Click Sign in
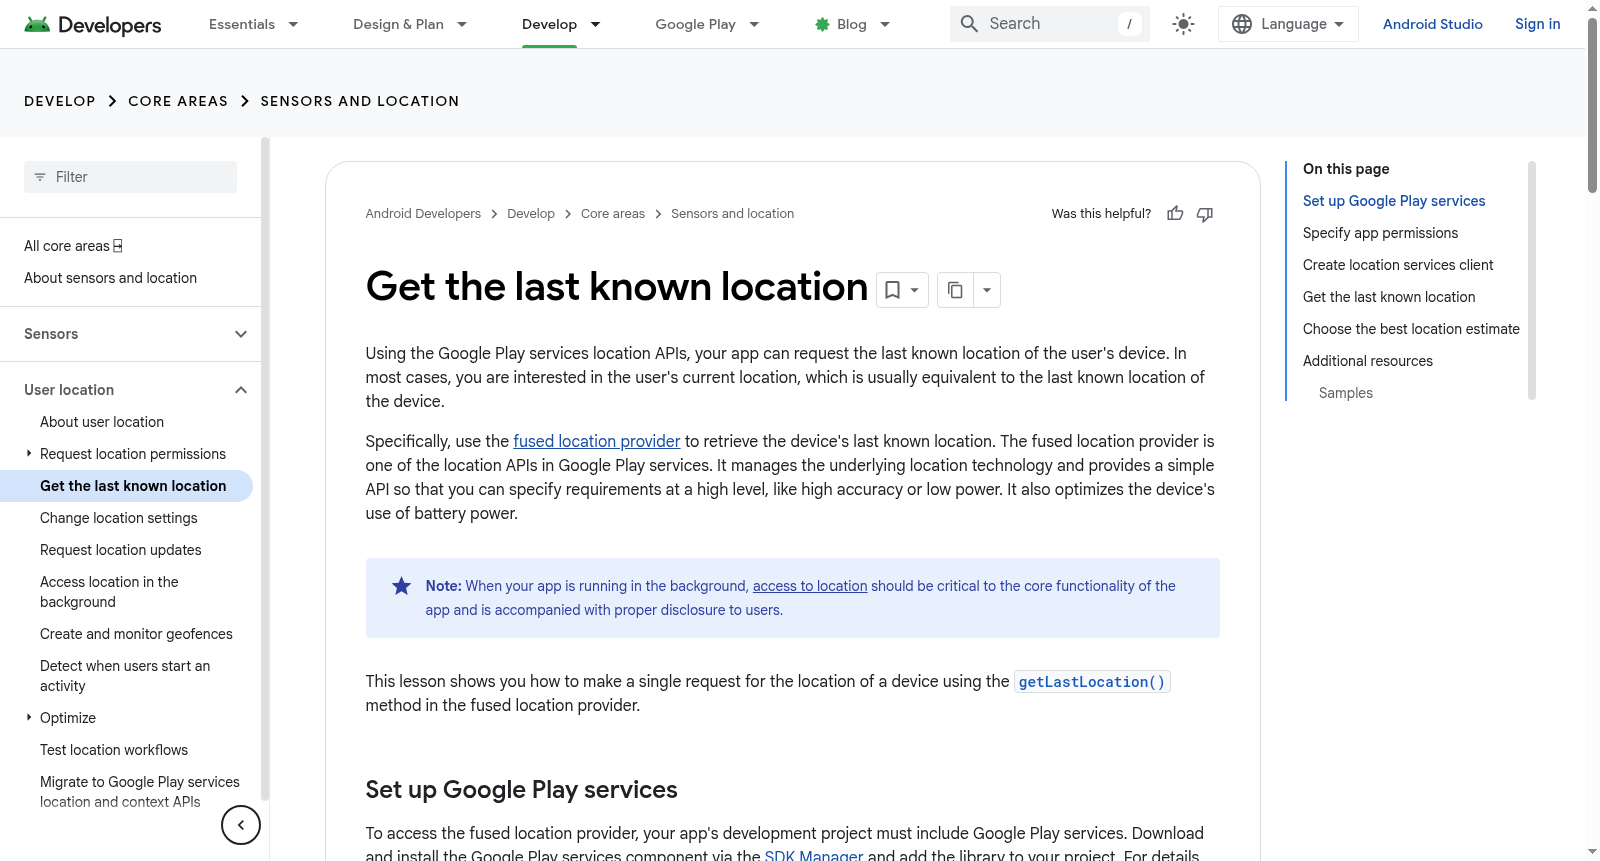This screenshot has height=861, width=1600. (1538, 24)
